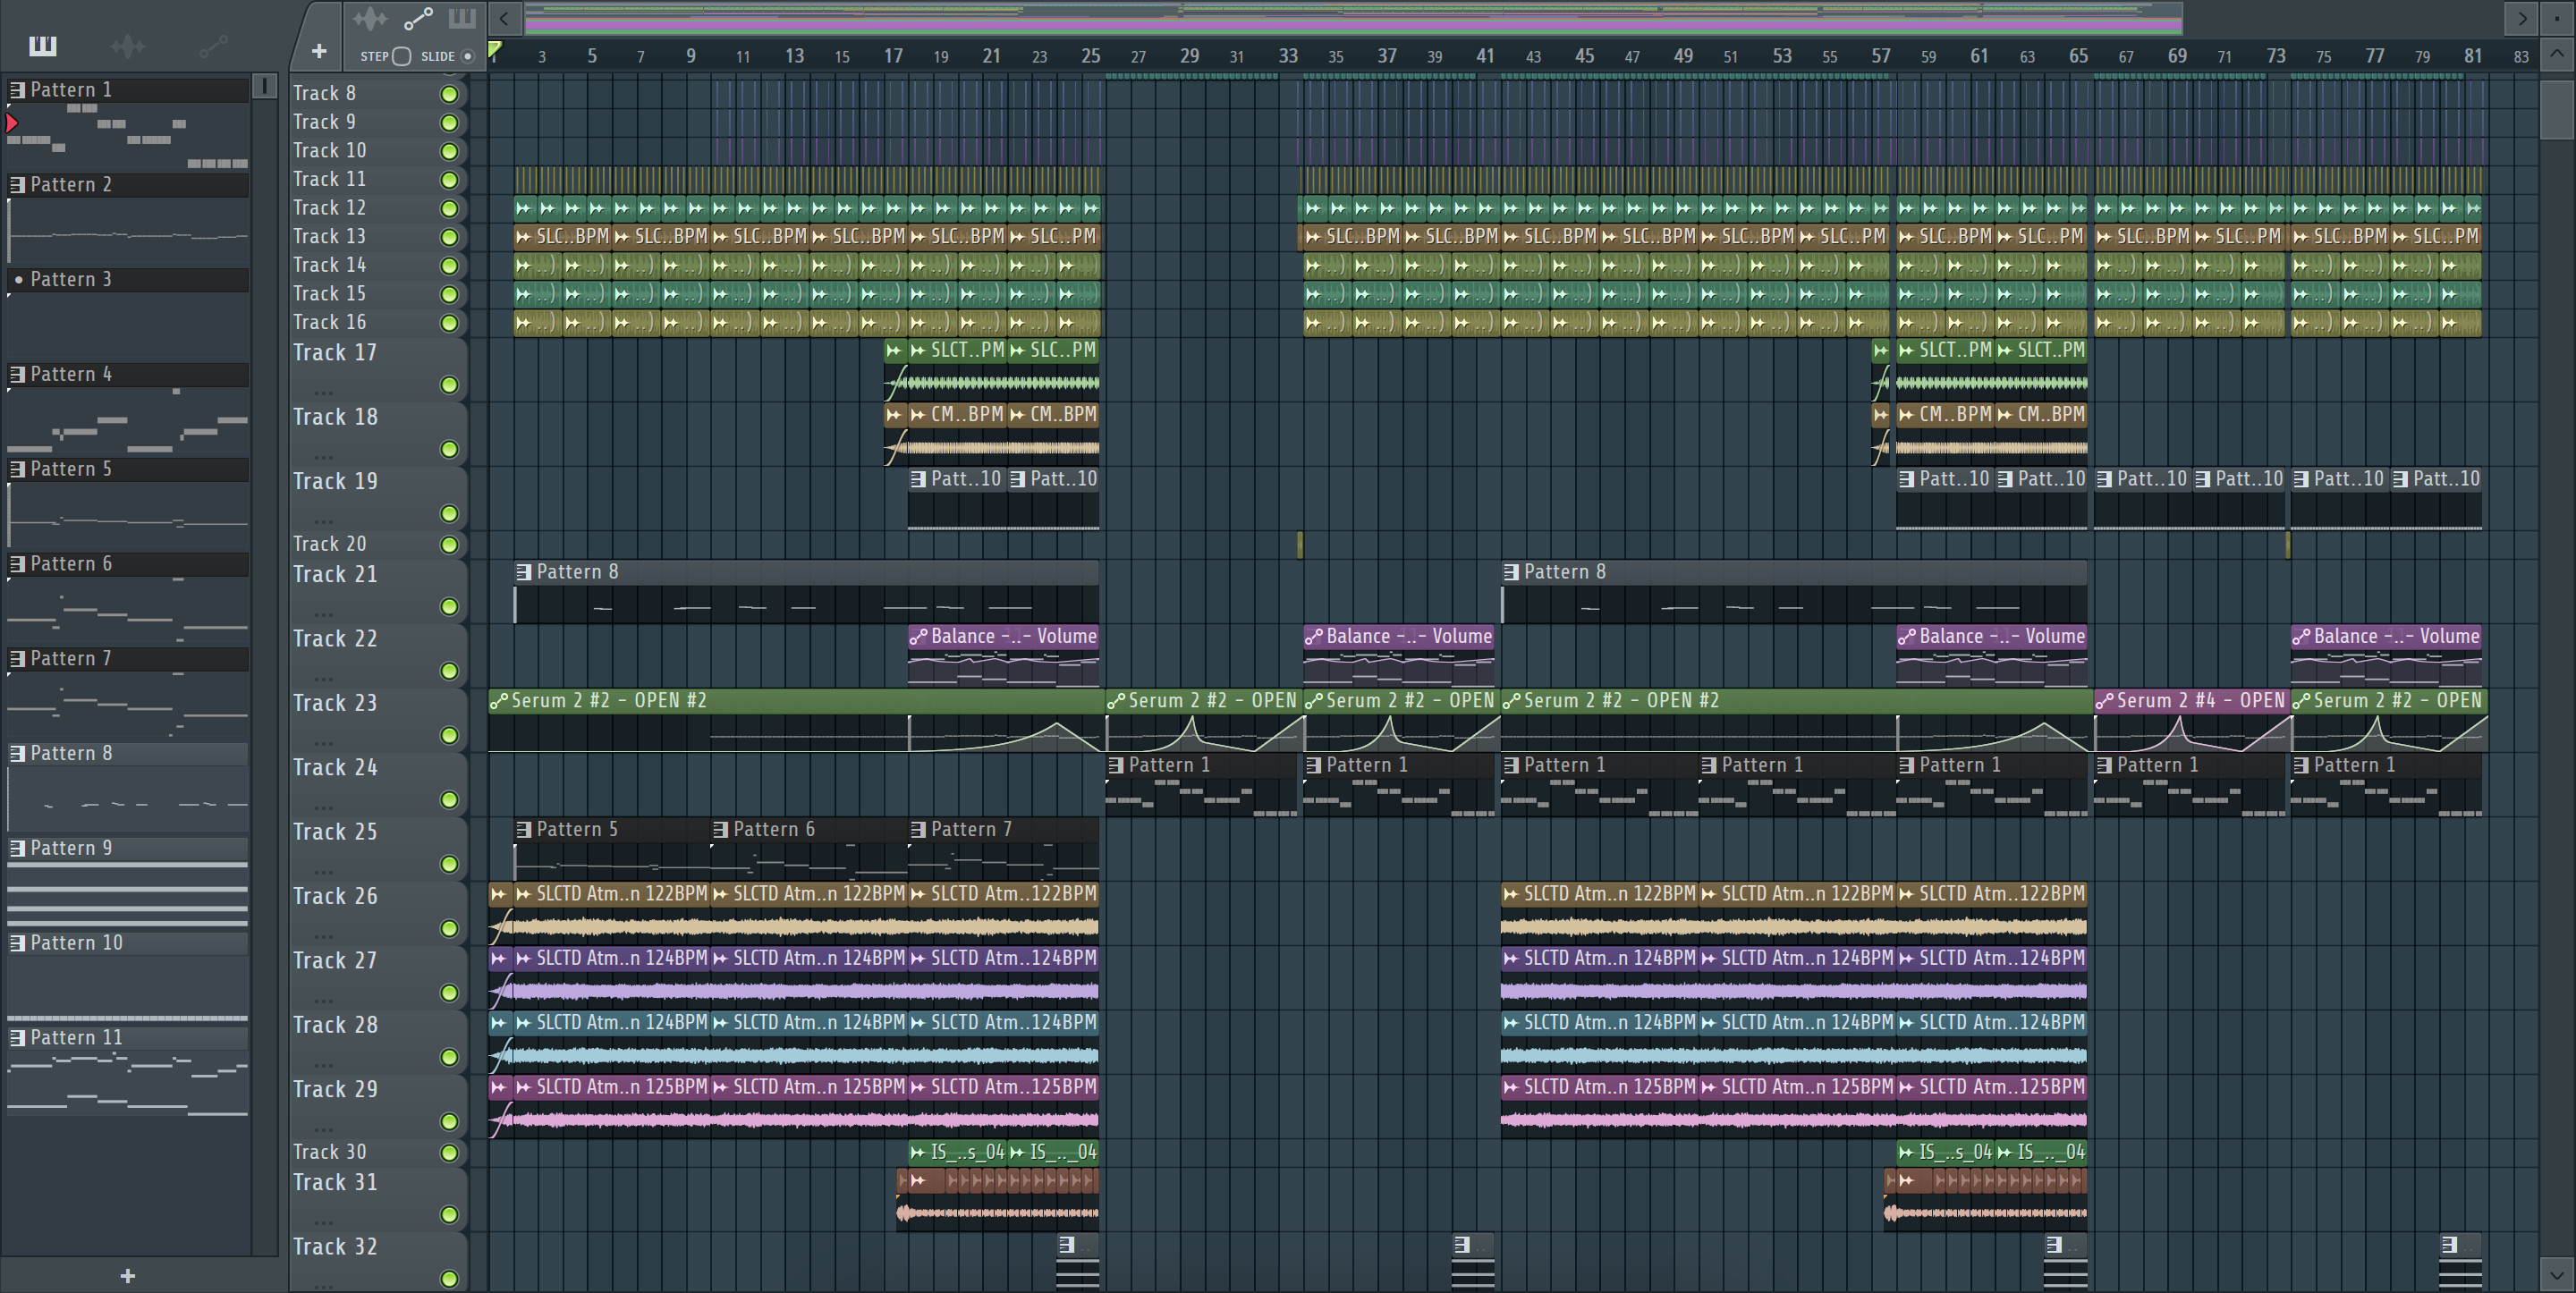
Task: Click the left arrow beside the song minimap
Action: (504, 18)
